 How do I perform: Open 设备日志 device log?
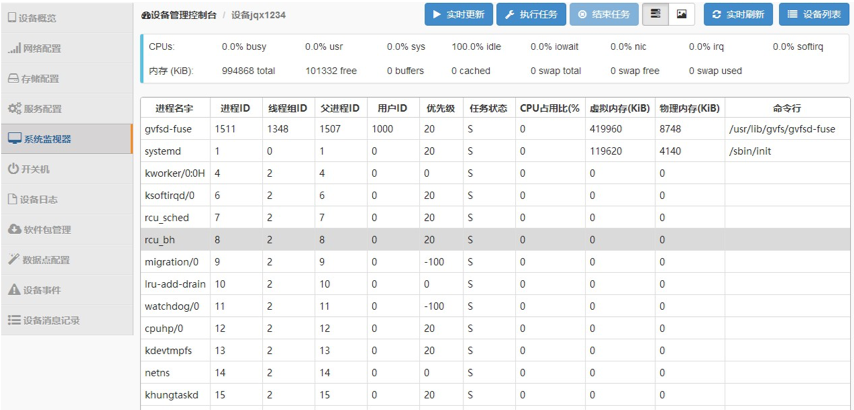click(66, 199)
